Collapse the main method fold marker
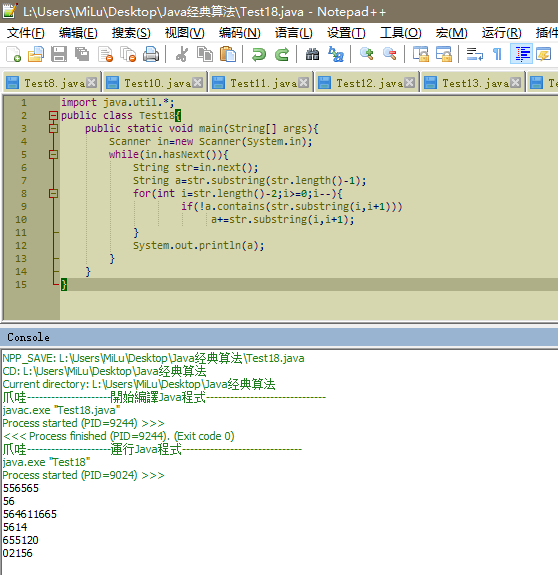The image size is (558, 575). [x=54, y=129]
